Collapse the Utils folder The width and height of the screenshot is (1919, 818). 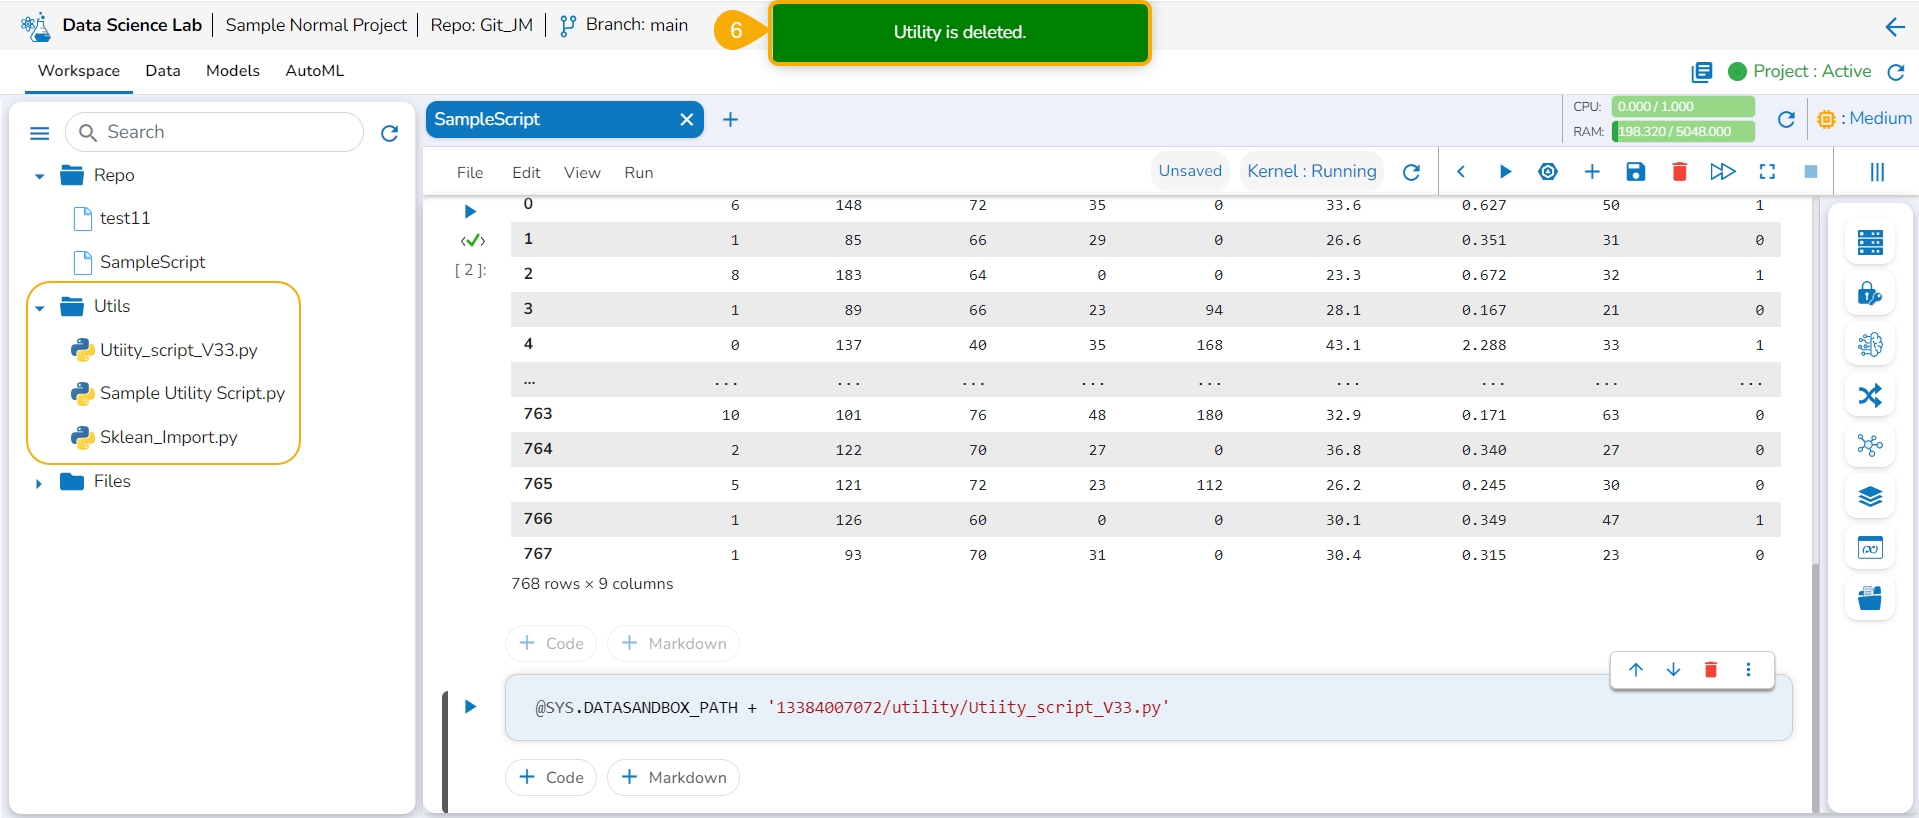(x=40, y=307)
